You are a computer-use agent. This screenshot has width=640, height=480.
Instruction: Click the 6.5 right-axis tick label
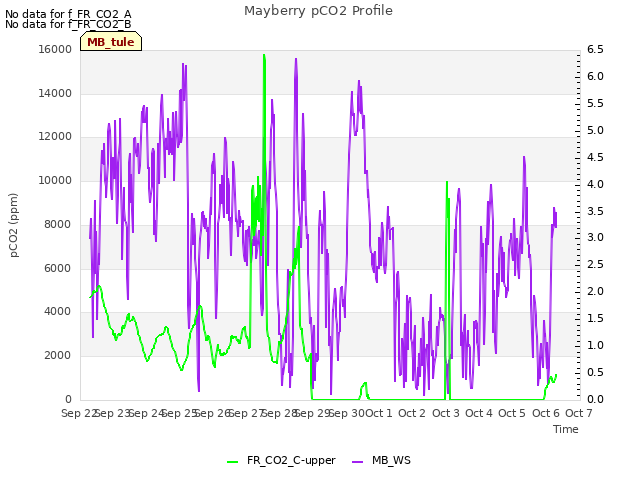595,49
